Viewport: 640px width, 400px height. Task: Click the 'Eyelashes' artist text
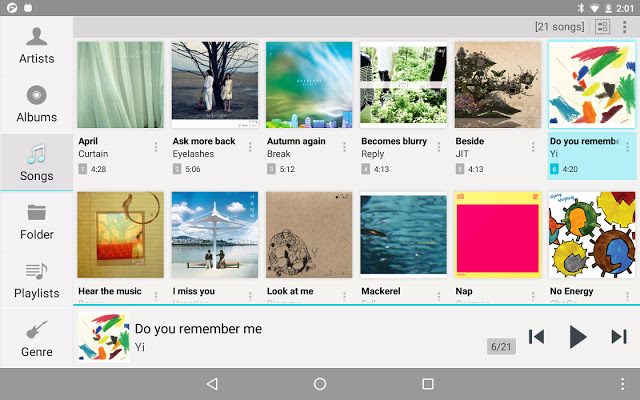point(193,154)
